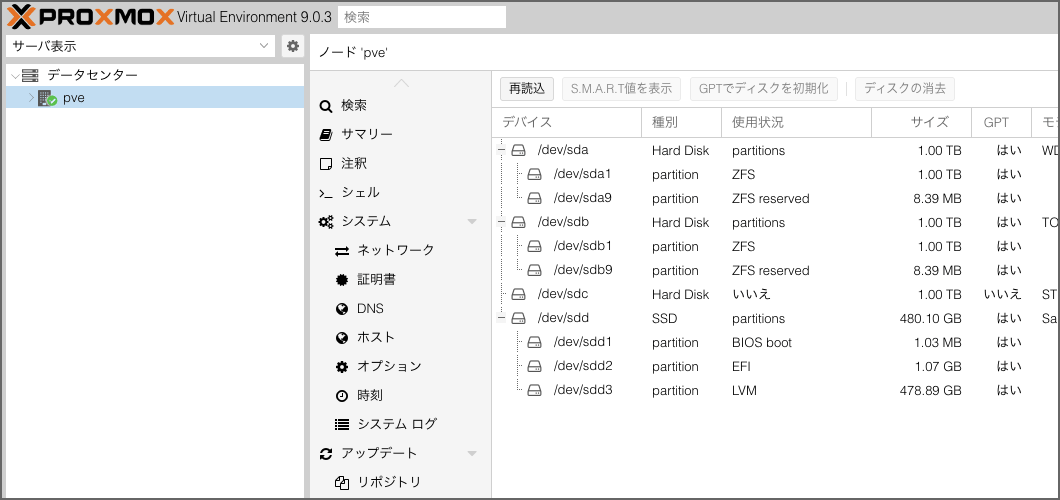Open the サーバ表示 view dropdown
The height and width of the screenshot is (500, 1060).
(140, 46)
